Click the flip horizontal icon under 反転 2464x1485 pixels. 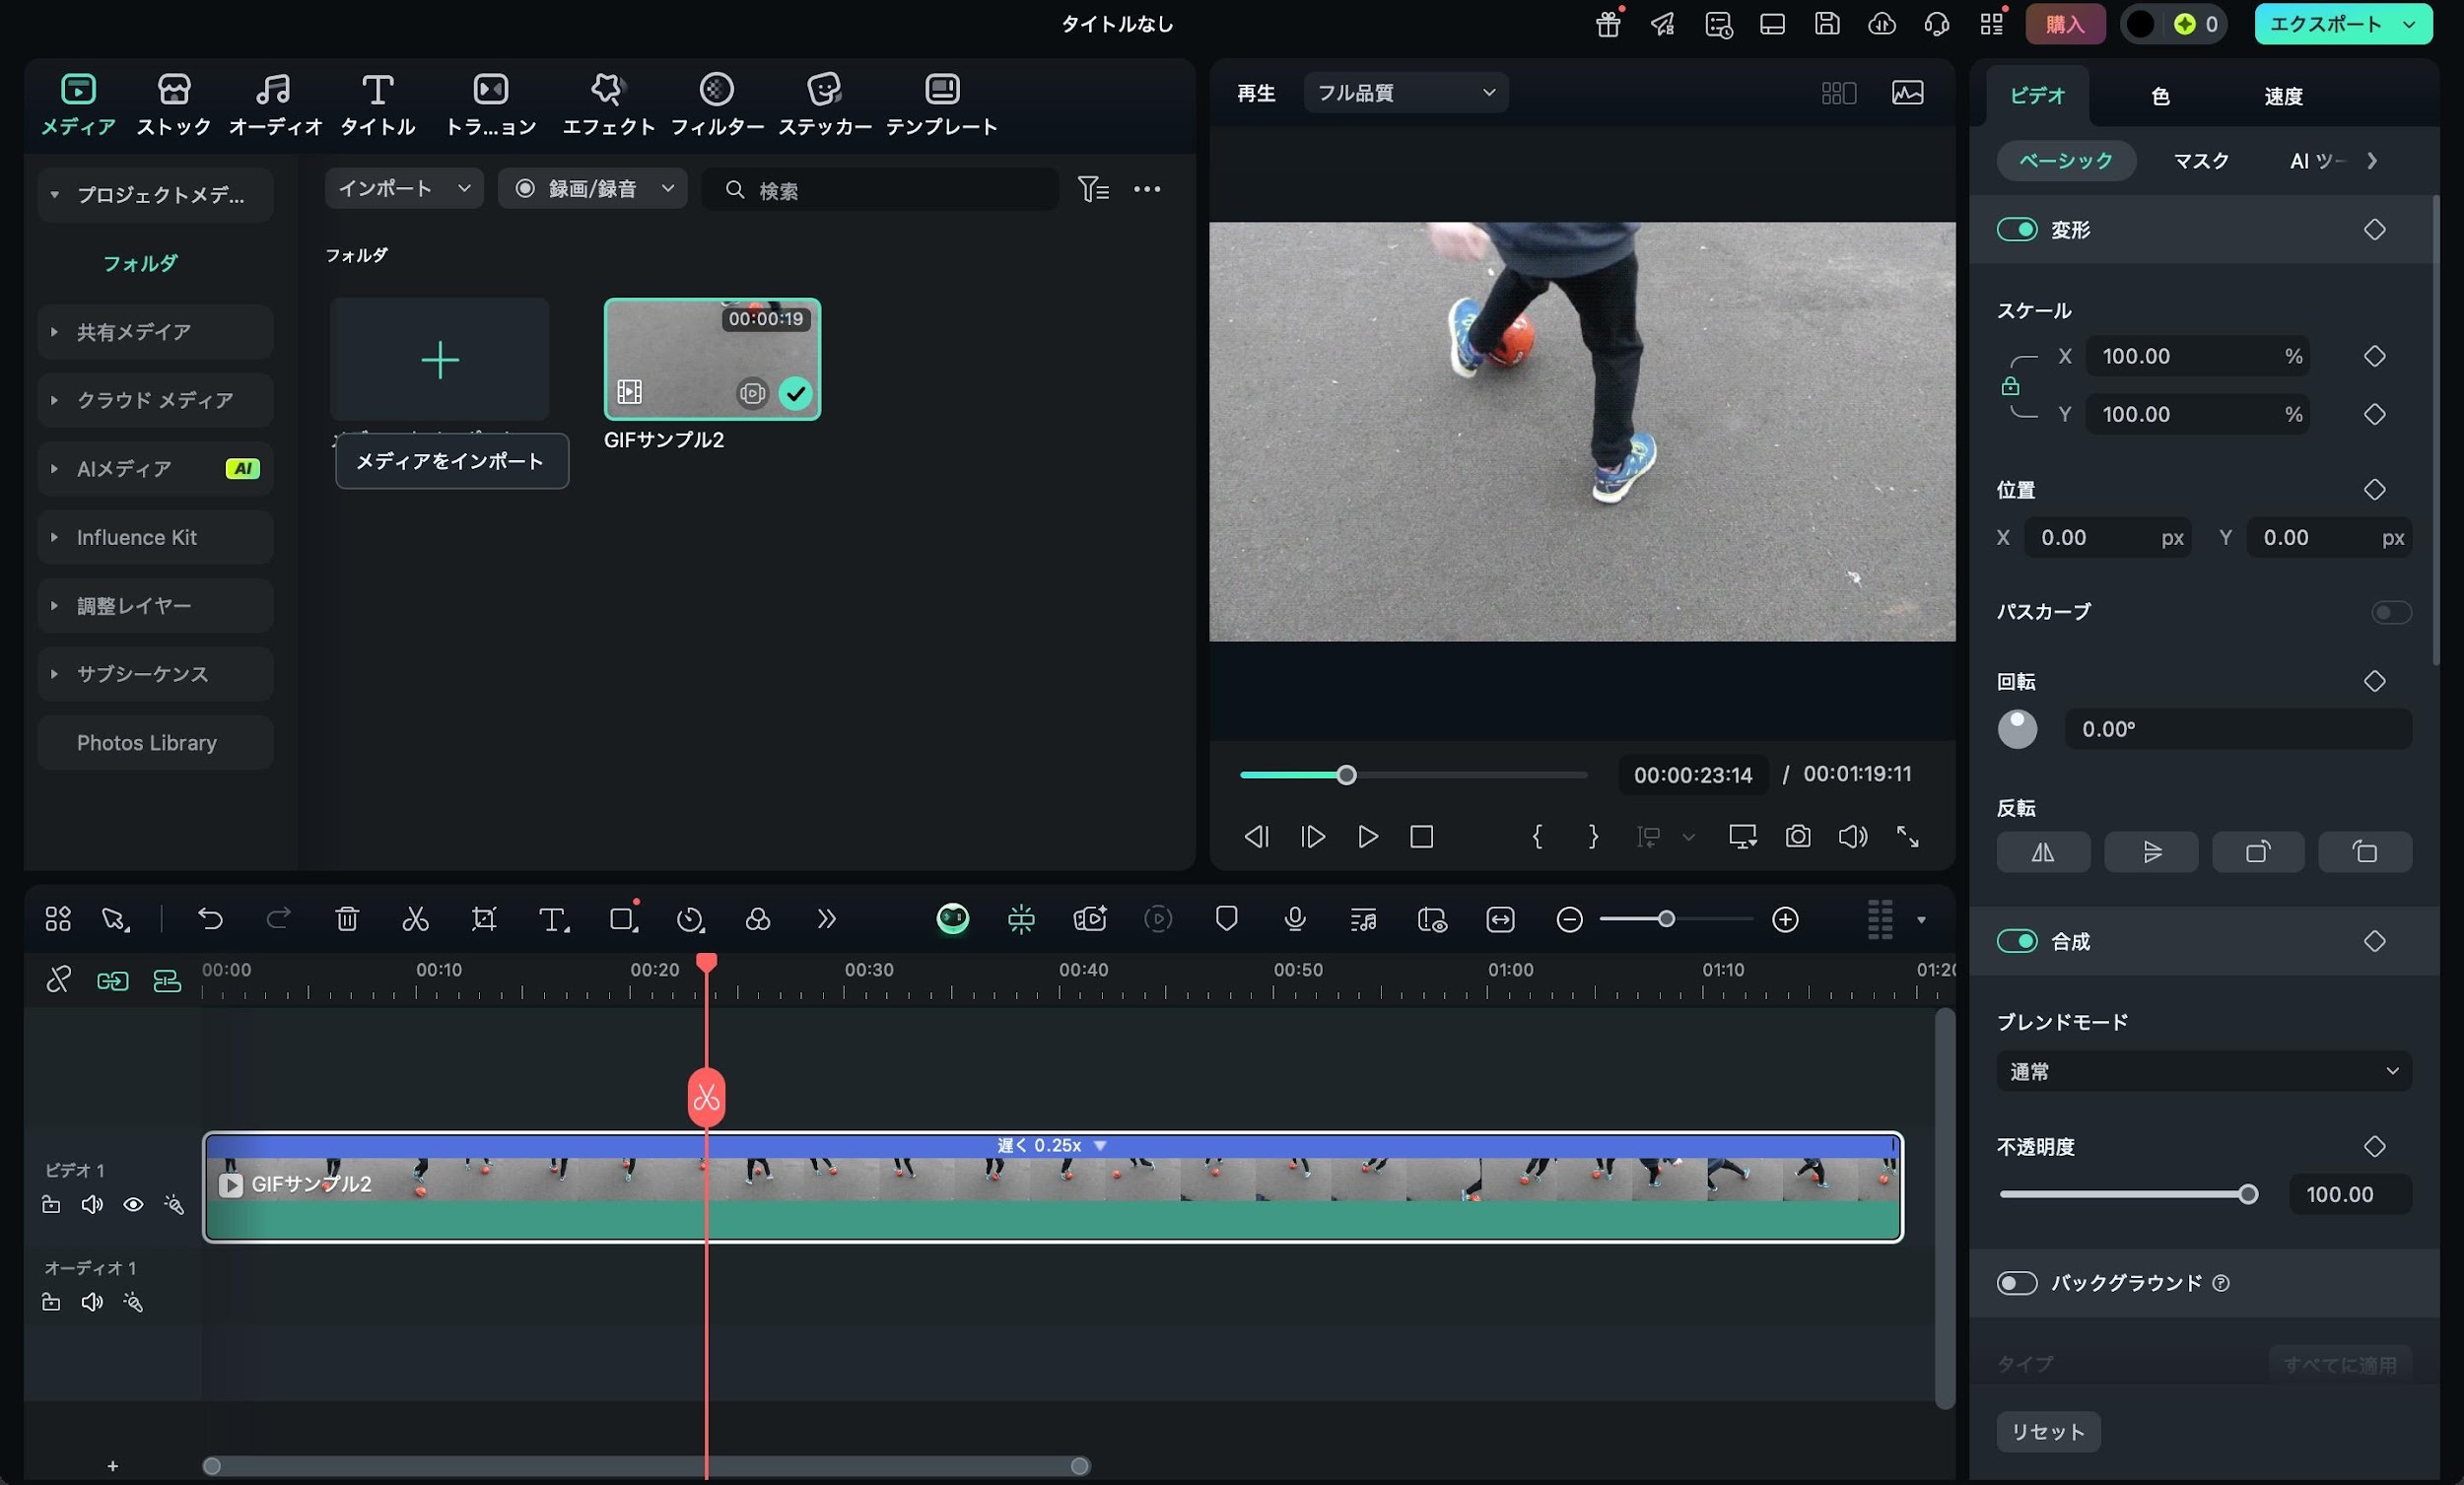(x=2043, y=852)
